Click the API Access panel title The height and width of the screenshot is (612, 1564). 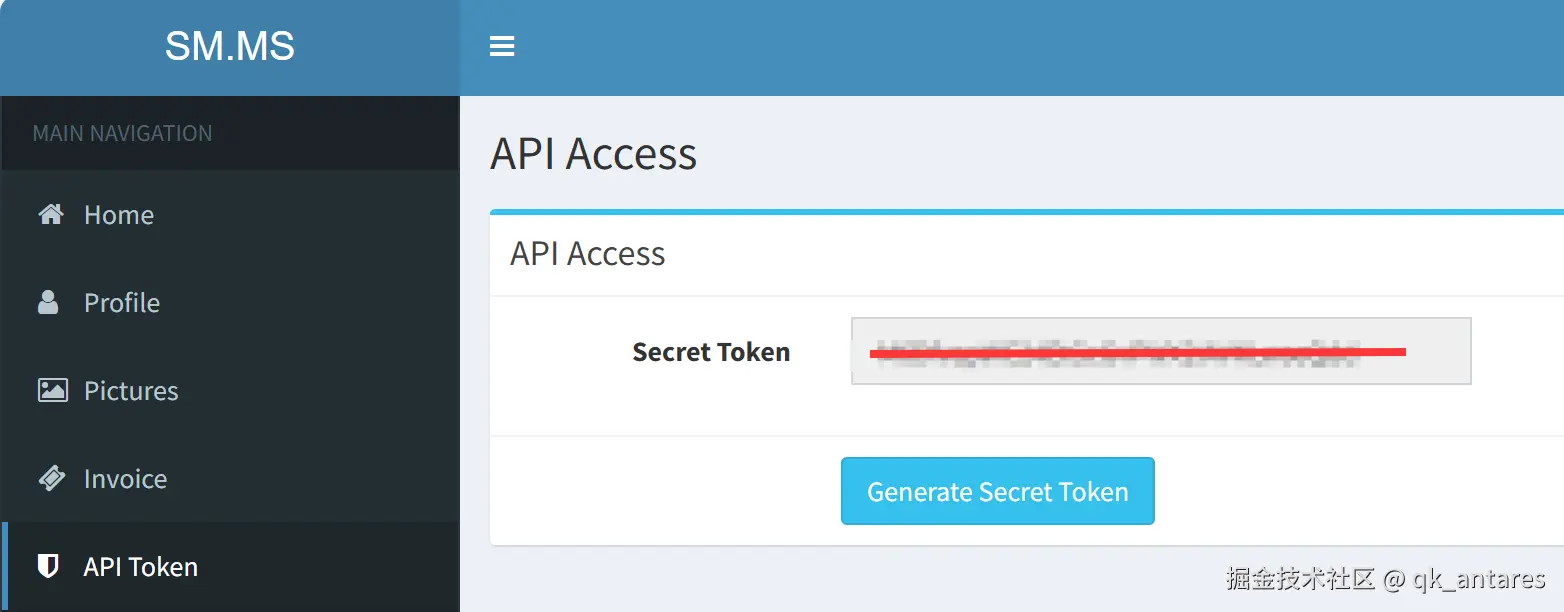(x=587, y=254)
